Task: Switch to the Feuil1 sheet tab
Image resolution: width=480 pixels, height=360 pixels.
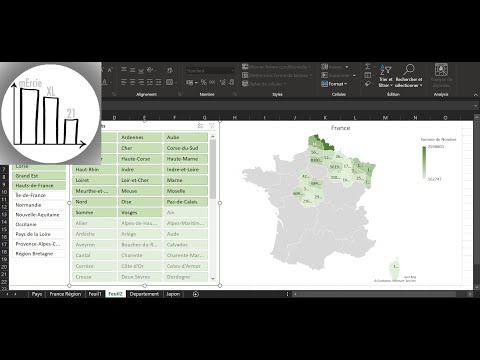Action: click(x=95, y=294)
